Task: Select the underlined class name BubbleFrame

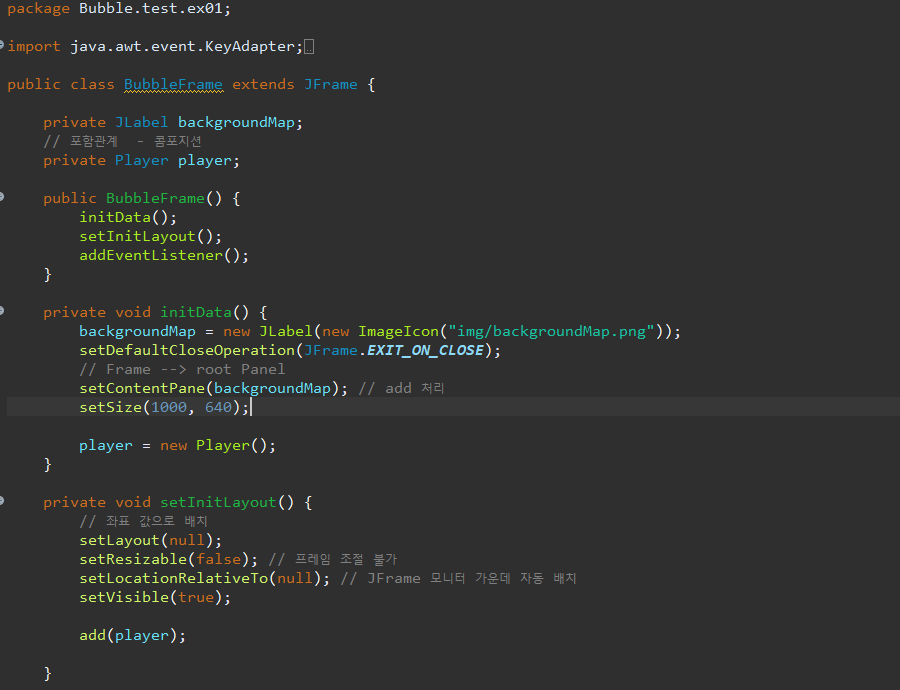Action: (173, 84)
